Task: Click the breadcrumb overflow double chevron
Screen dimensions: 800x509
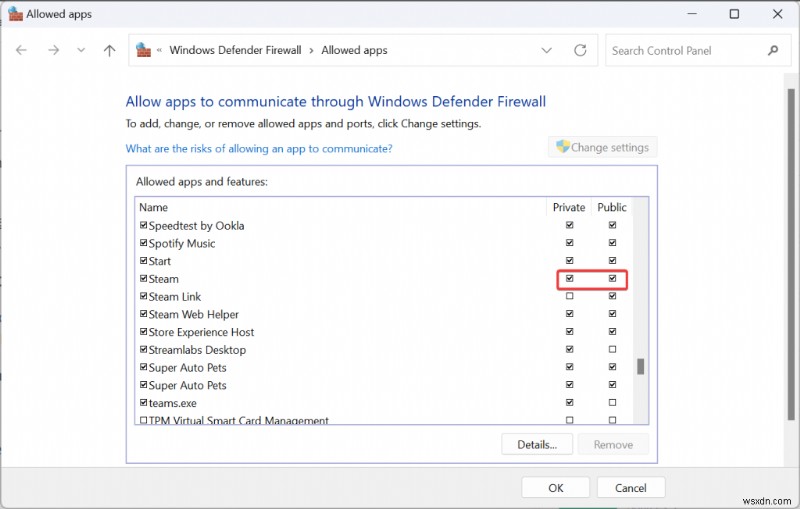Action: pyautogui.click(x=159, y=50)
